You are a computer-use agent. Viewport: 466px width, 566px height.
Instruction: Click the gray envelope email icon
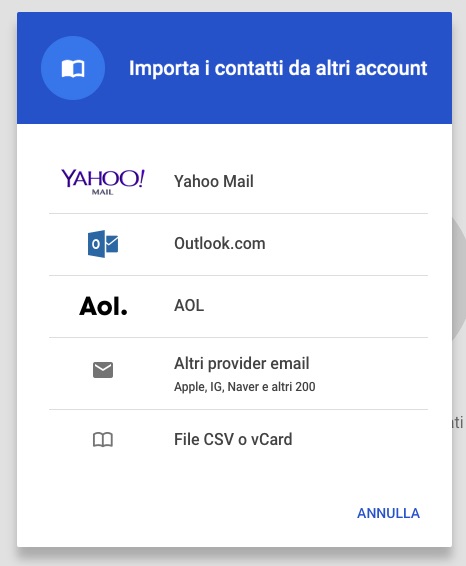103,370
